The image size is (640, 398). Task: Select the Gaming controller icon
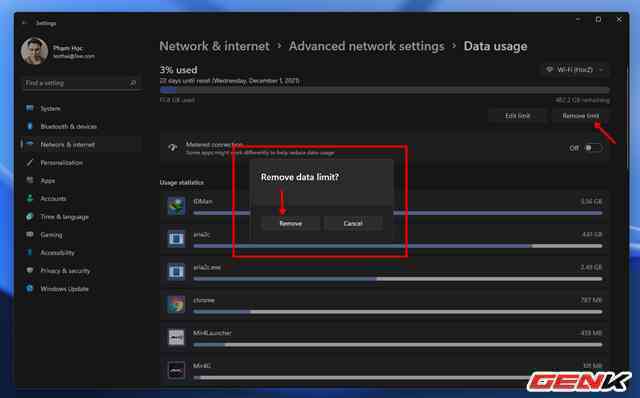click(30, 235)
